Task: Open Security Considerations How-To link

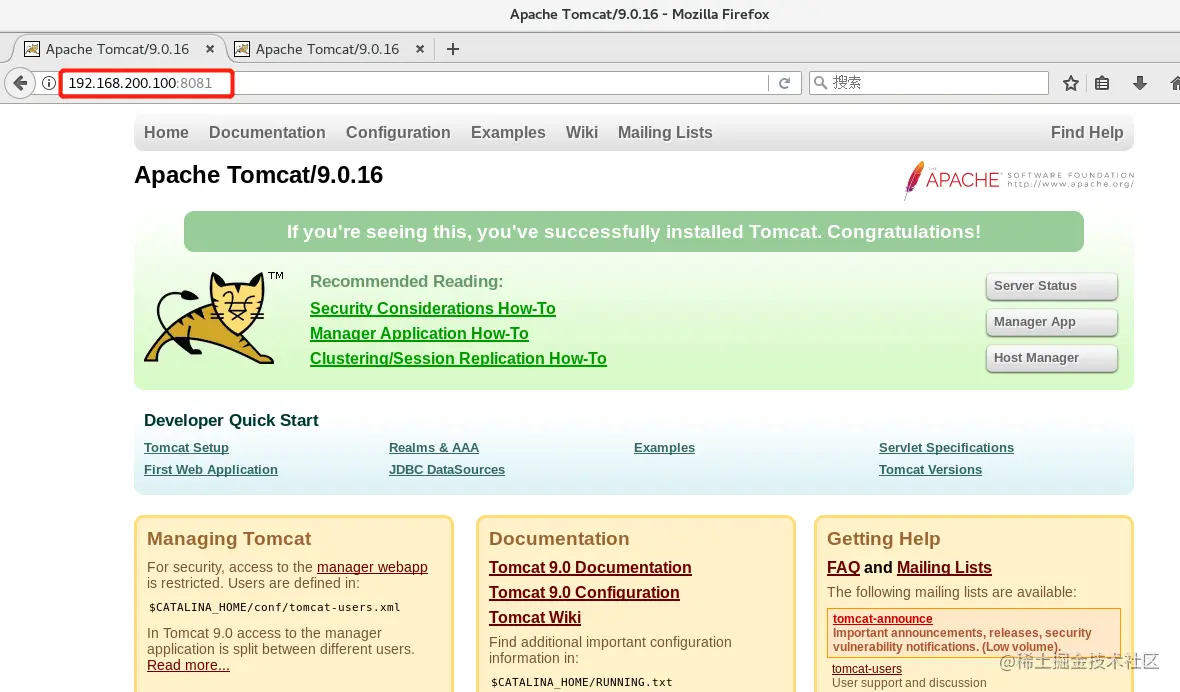Action: [x=433, y=308]
